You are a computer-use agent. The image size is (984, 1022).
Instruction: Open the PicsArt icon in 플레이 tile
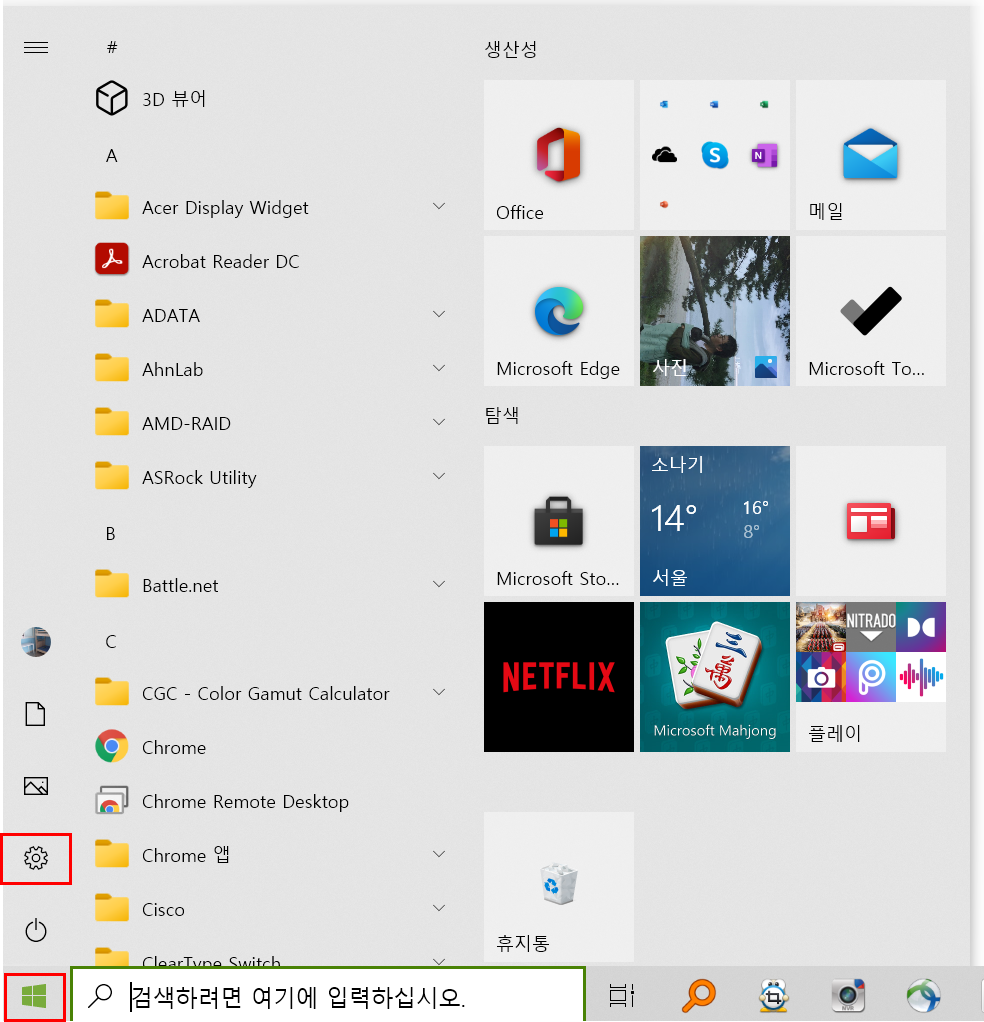(871, 677)
